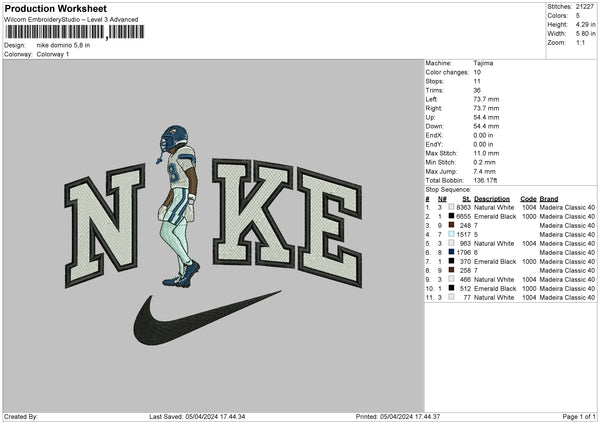Click the Width value 5.80 in
Screen dimensions: 600x424
585,34
